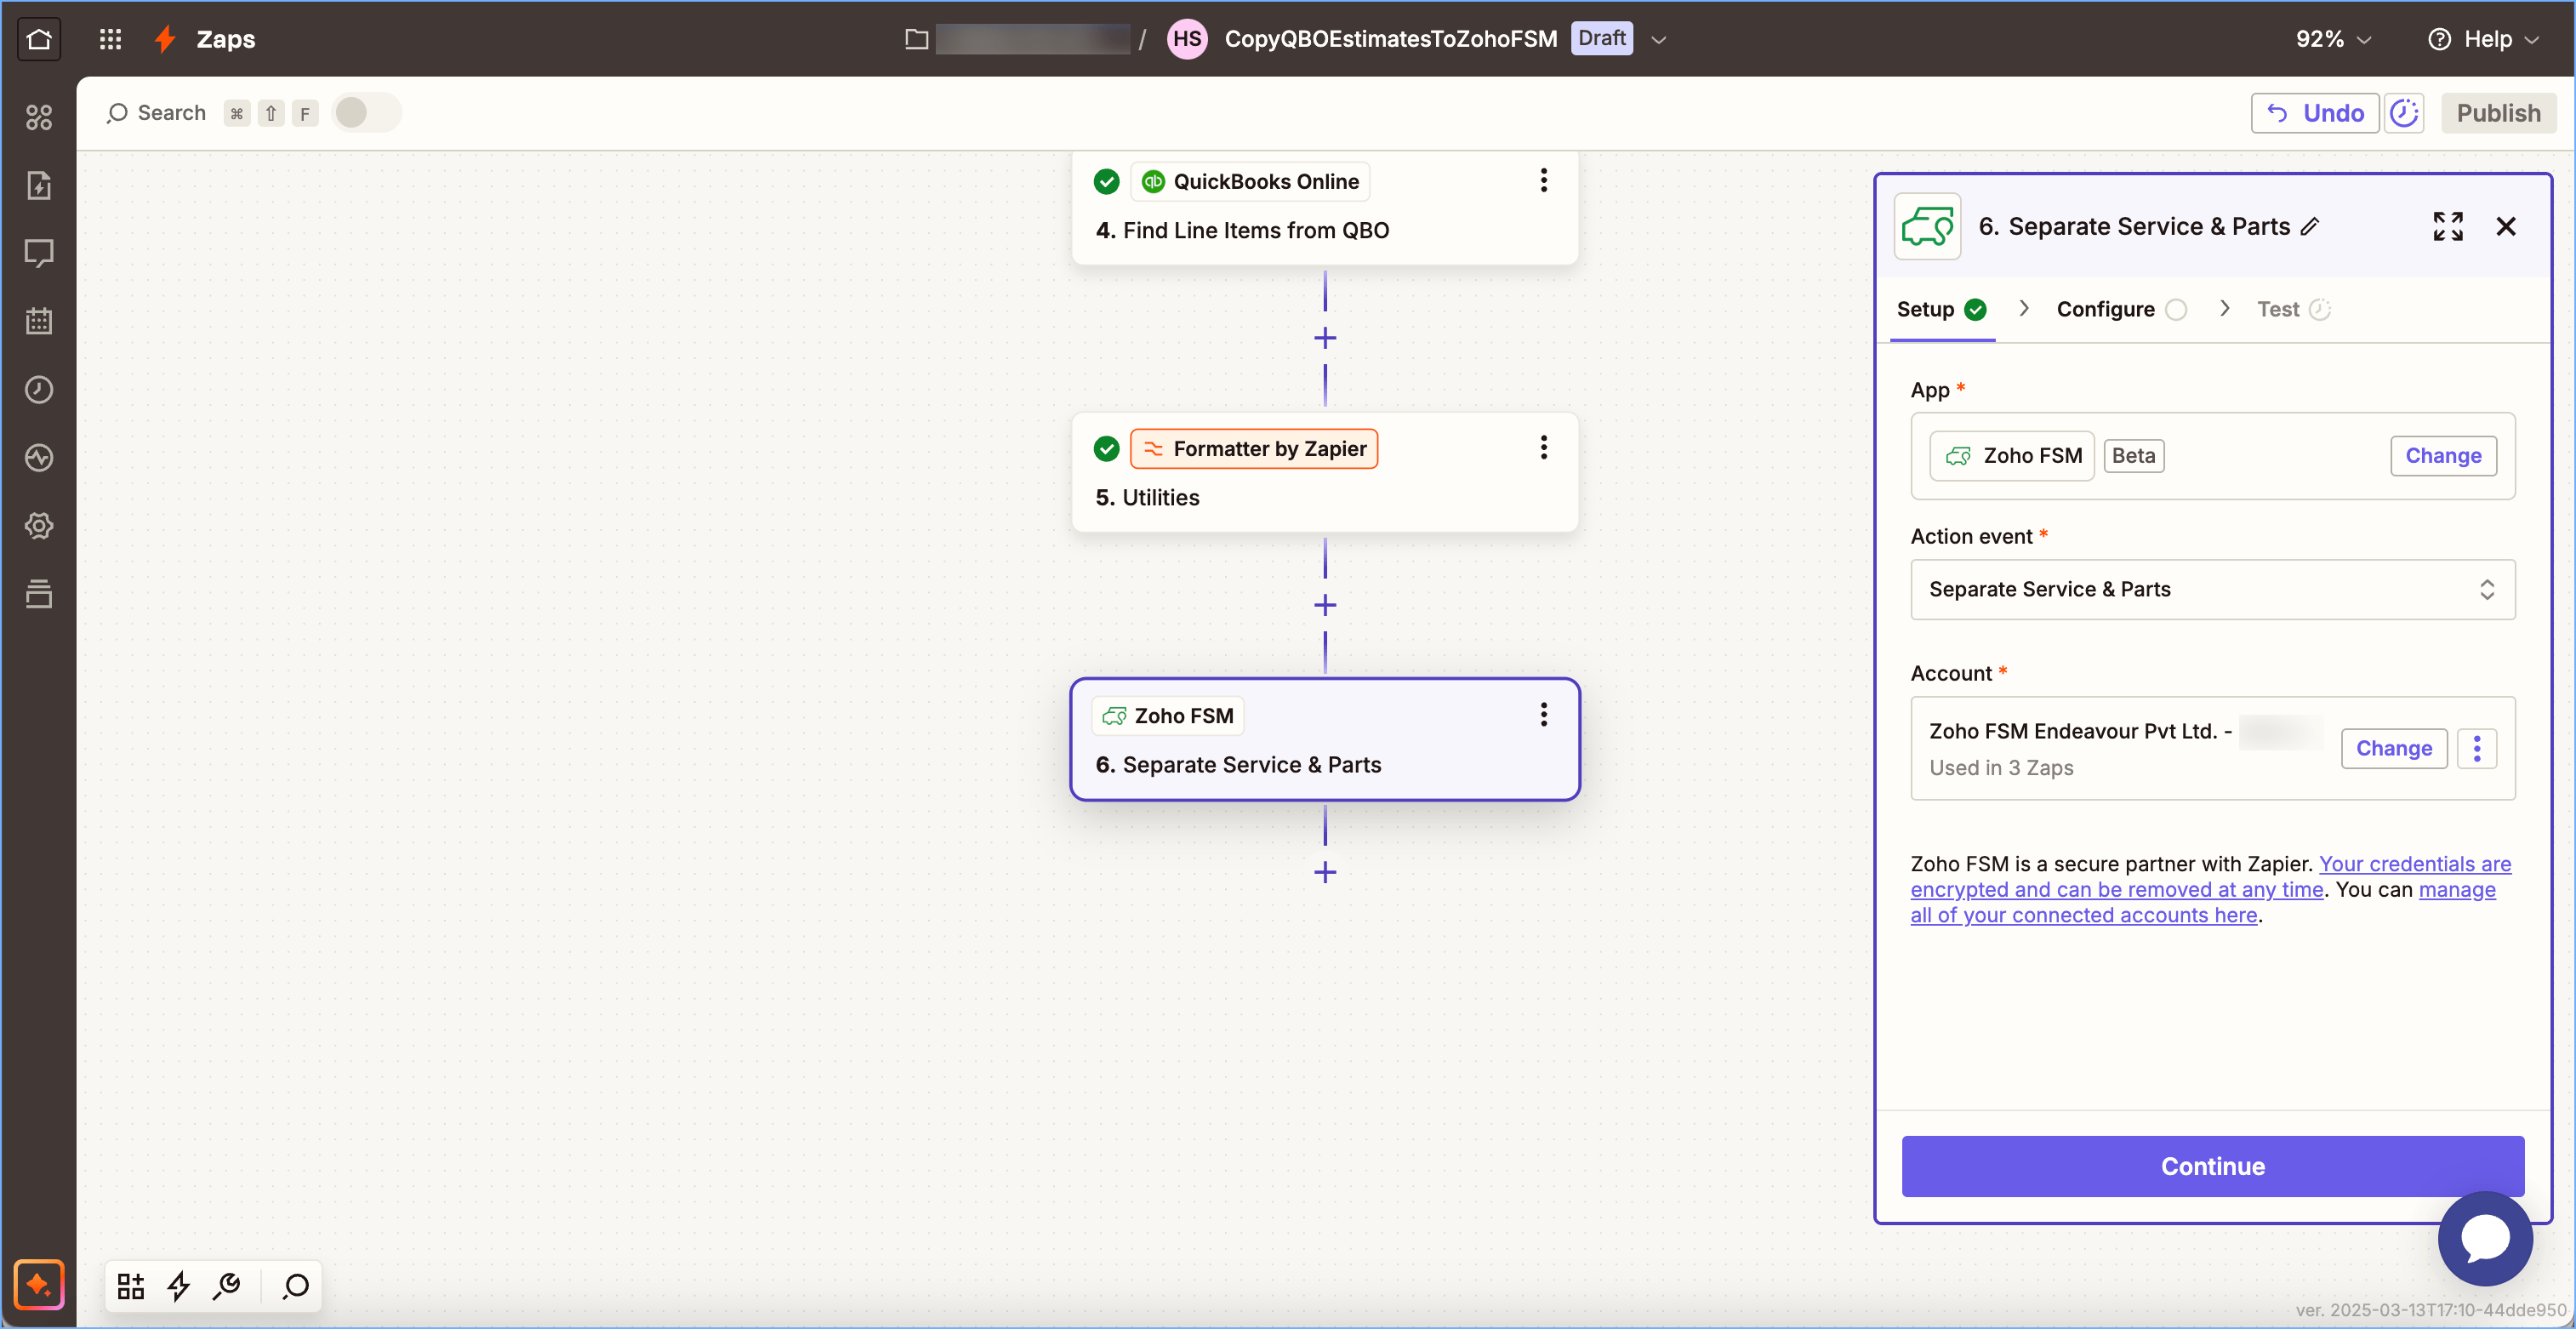The height and width of the screenshot is (1329, 2576).
Task: Open the apps grid icon in the top bar
Action: click(x=110, y=39)
